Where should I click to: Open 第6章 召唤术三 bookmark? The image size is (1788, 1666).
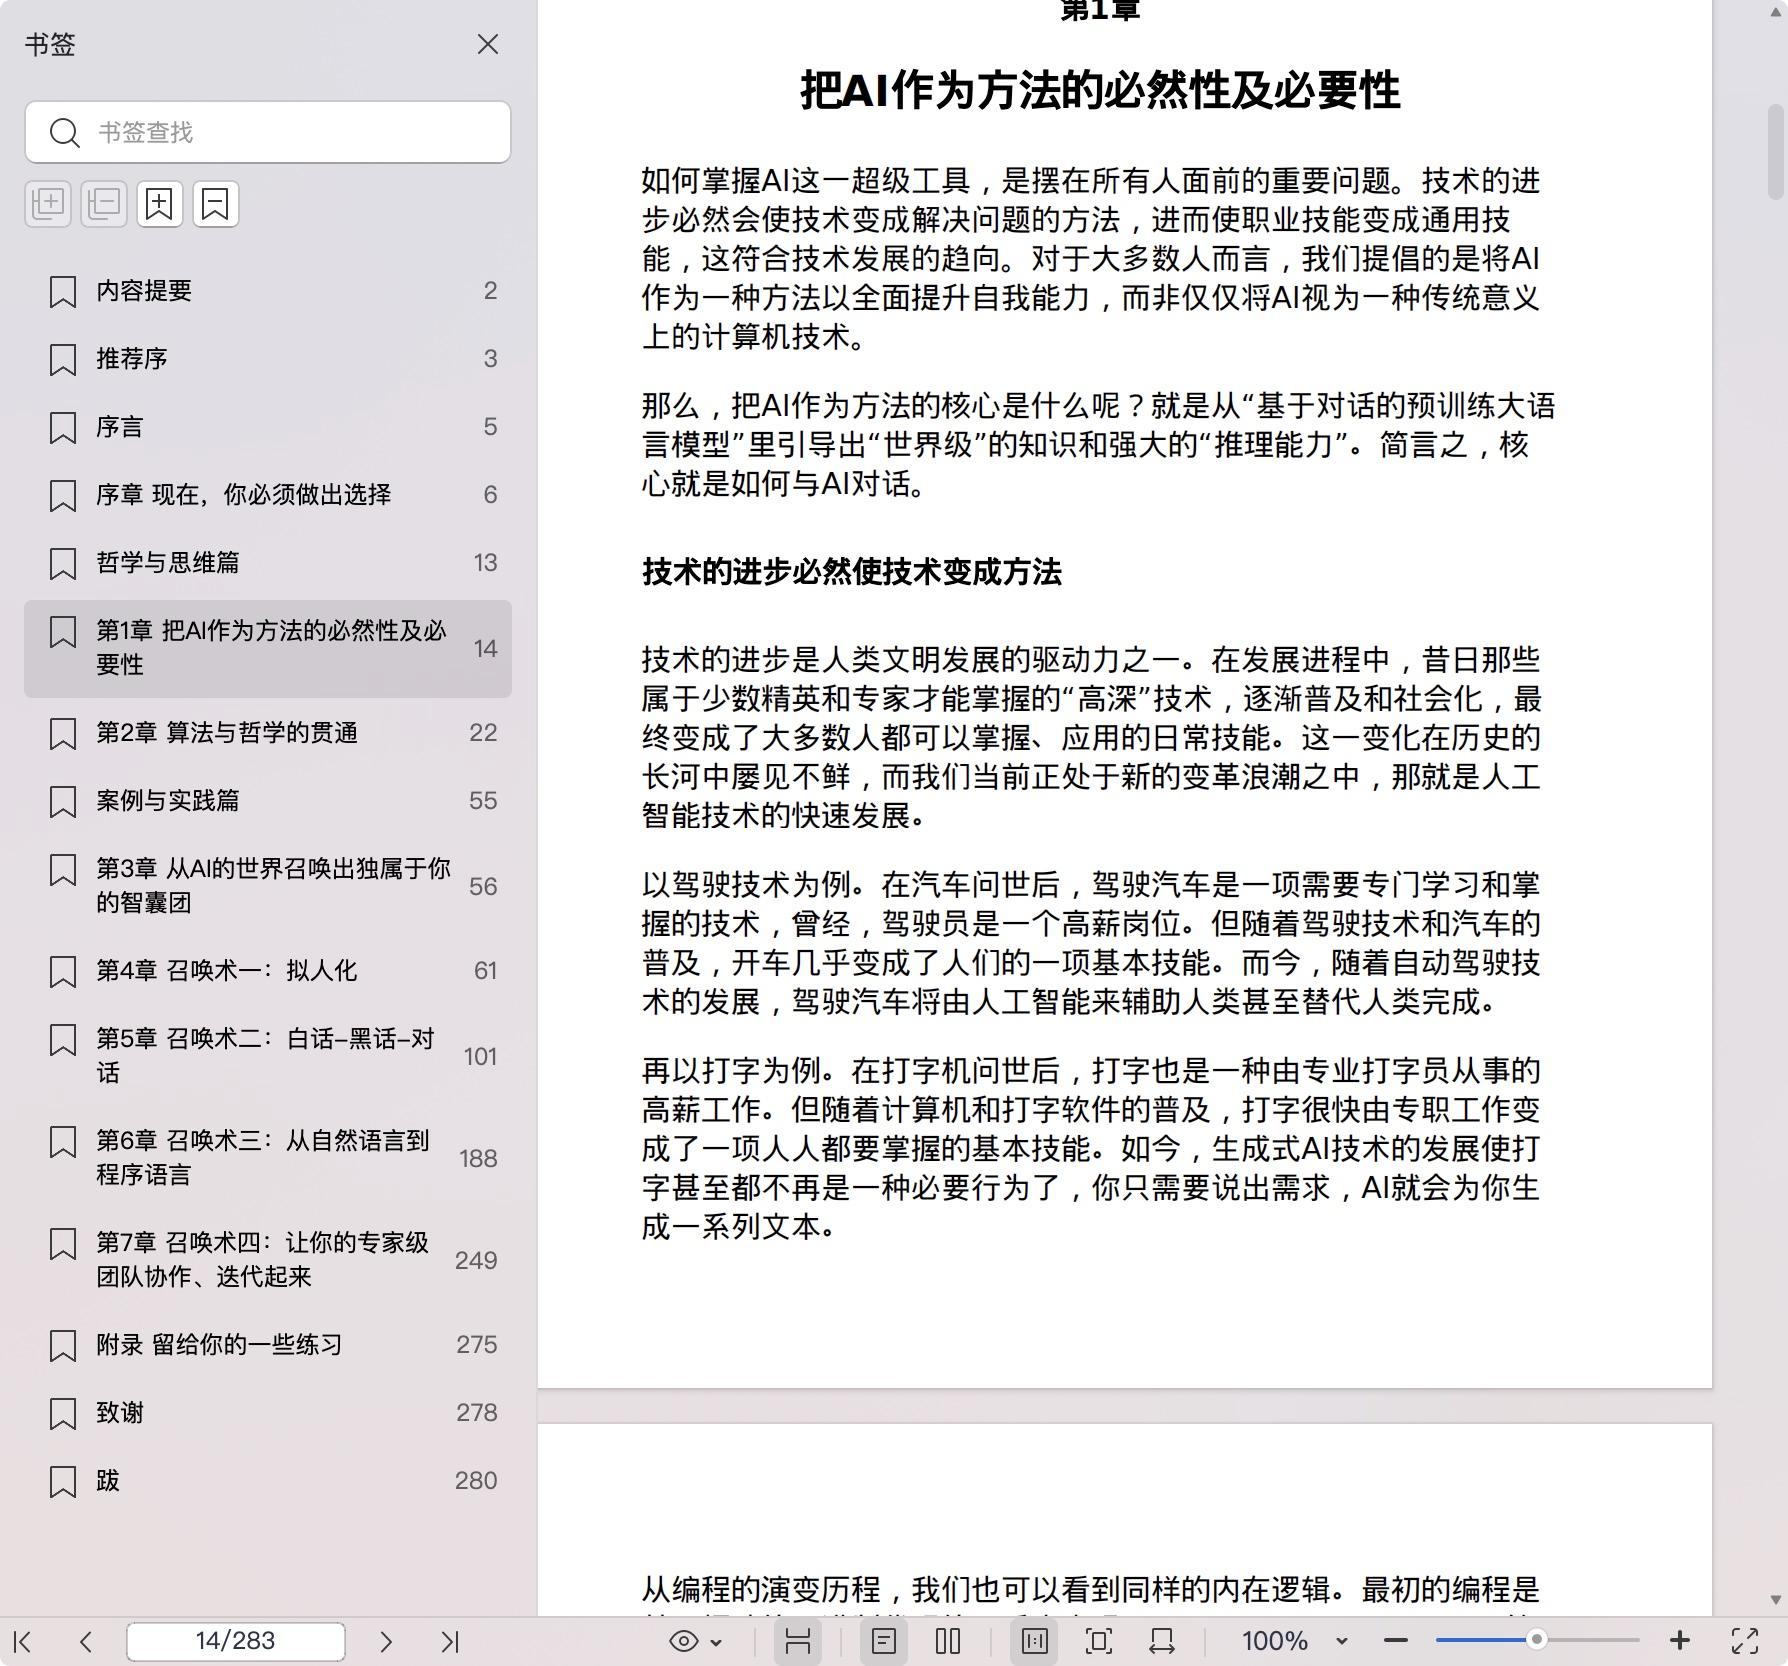click(x=268, y=1158)
